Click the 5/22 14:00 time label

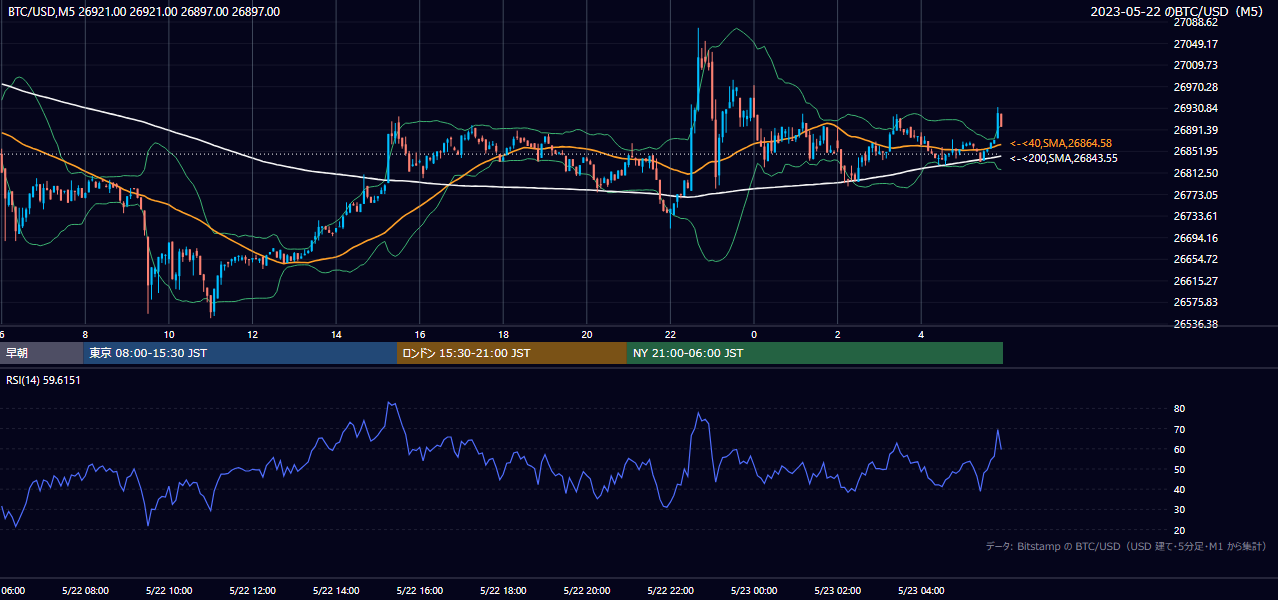pyautogui.click(x=336, y=590)
